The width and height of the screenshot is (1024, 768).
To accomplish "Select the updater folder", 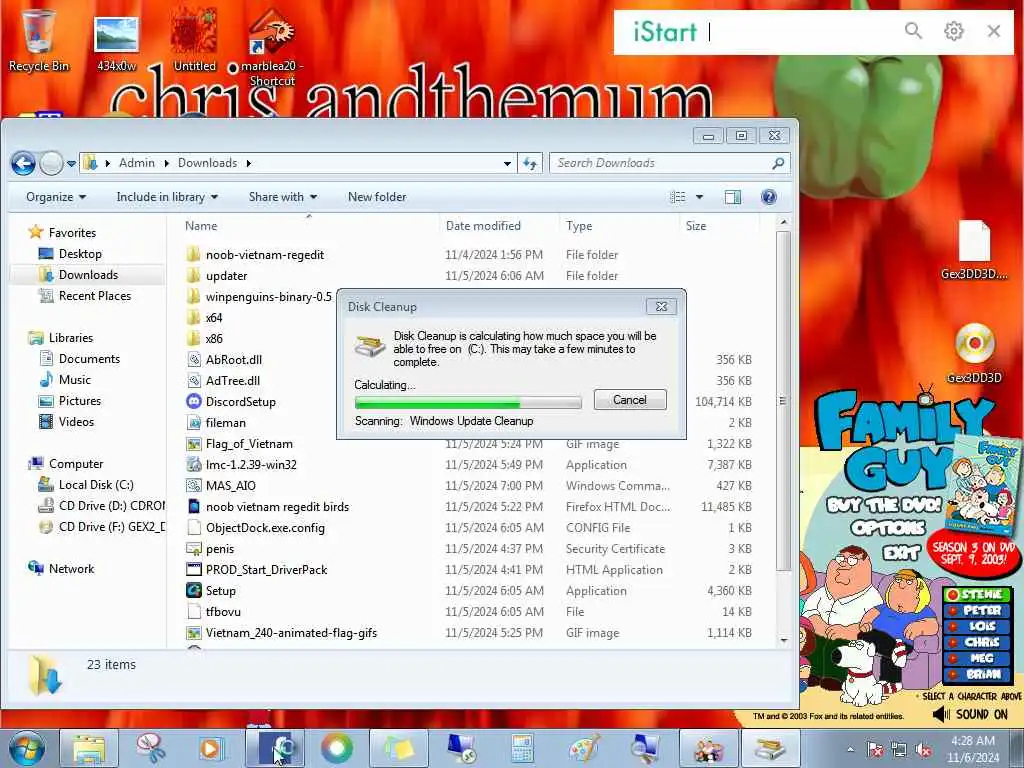I will point(227,276).
